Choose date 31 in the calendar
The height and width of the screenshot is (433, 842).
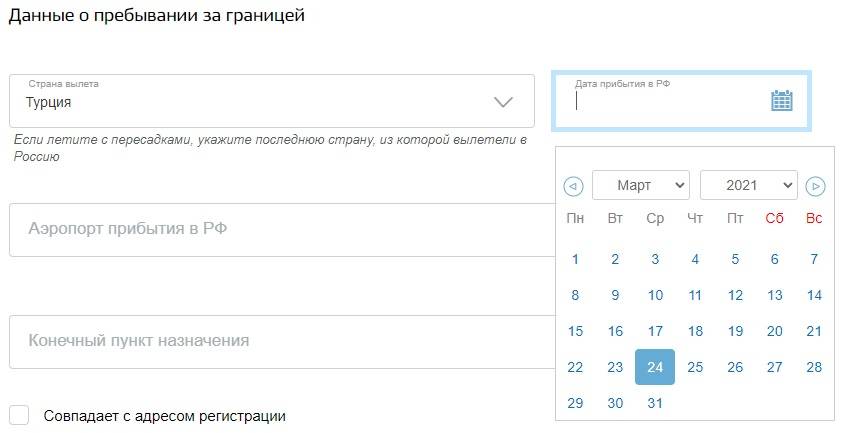coord(655,403)
